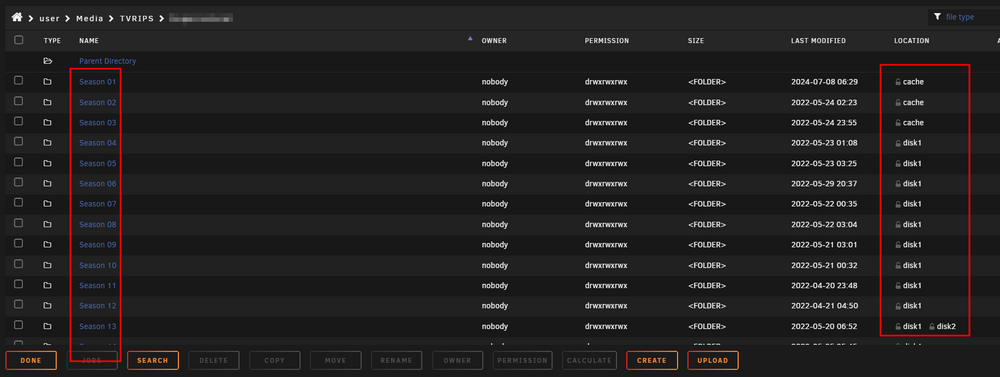Sort by the NAME column header
This screenshot has height=377, width=1000.
(x=89, y=41)
